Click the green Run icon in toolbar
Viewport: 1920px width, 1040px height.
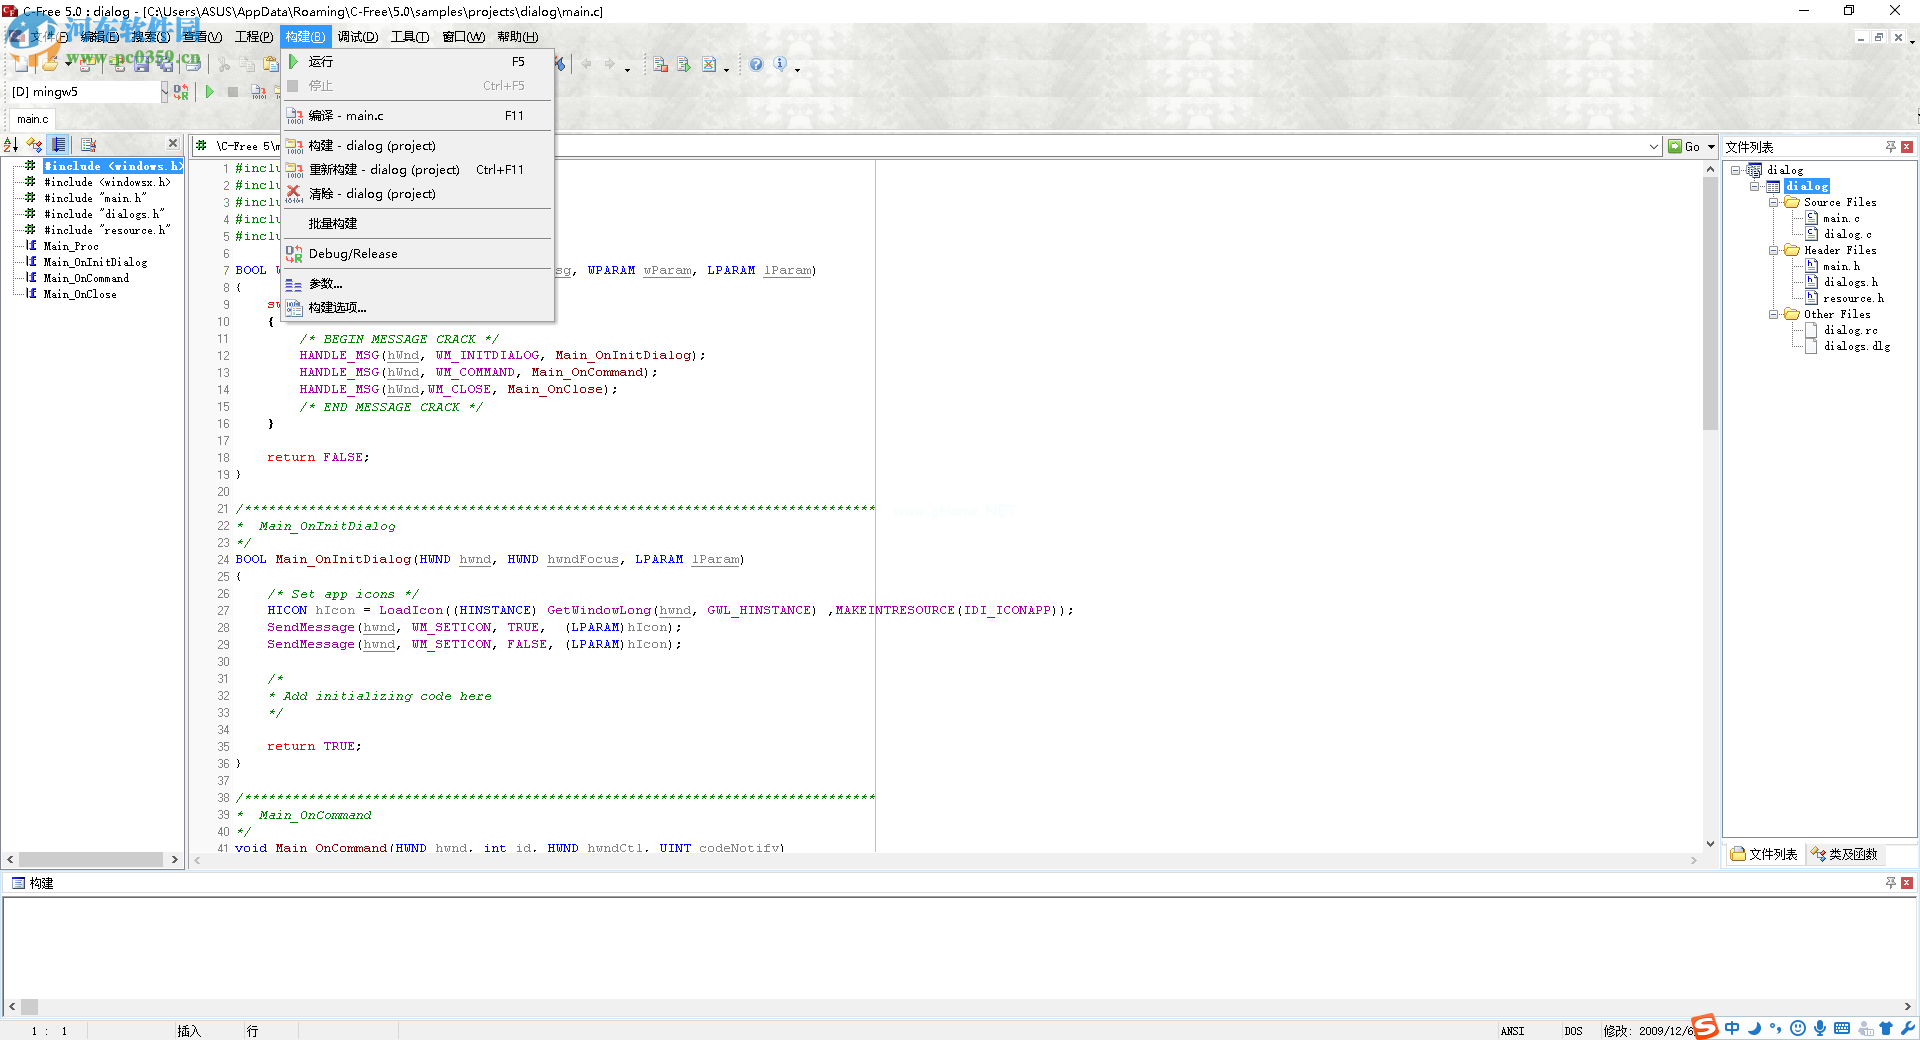210,92
